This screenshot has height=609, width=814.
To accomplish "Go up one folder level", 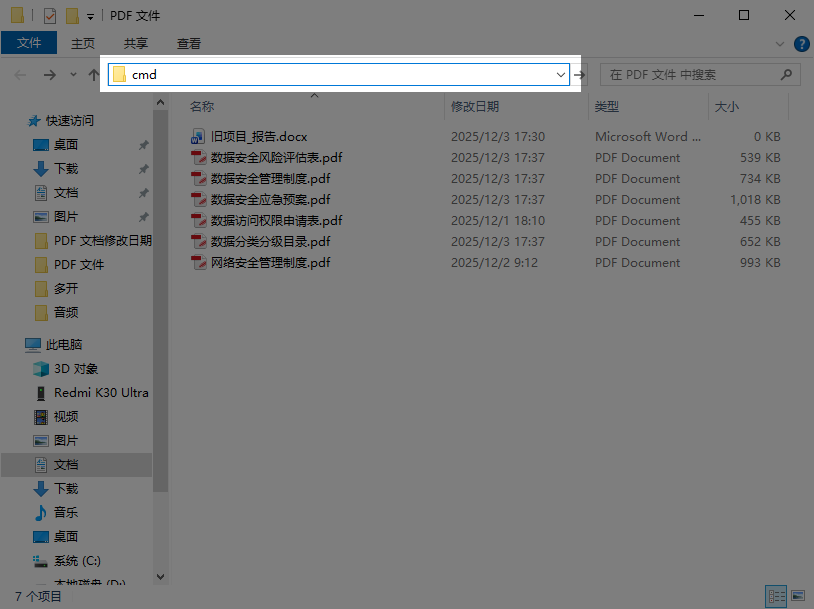I will pyautogui.click(x=94, y=75).
